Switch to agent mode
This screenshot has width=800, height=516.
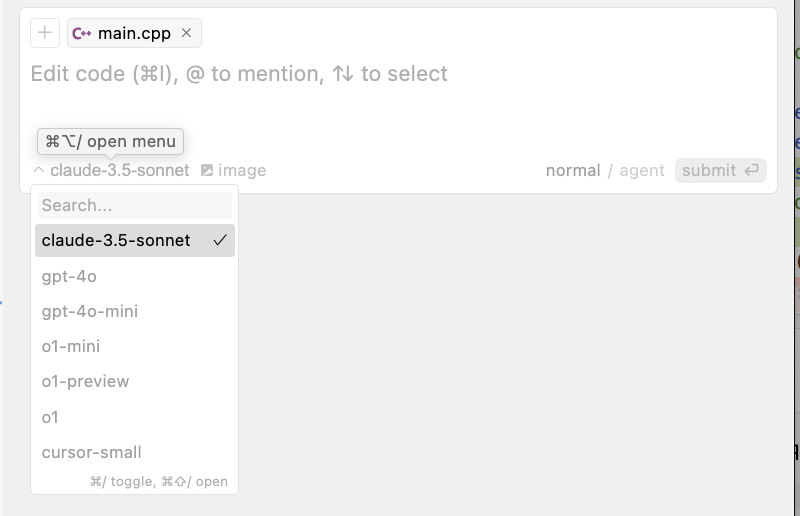pos(642,170)
